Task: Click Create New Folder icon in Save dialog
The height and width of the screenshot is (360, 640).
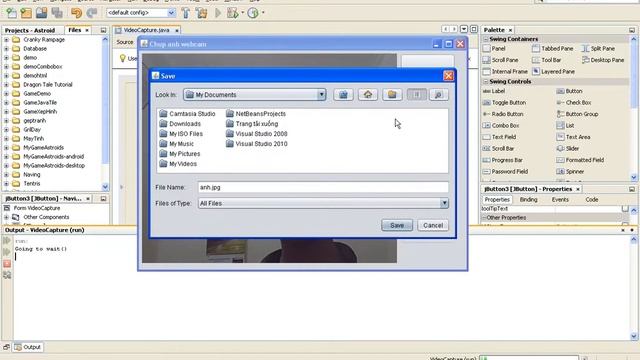Action: [x=392, y=95]
